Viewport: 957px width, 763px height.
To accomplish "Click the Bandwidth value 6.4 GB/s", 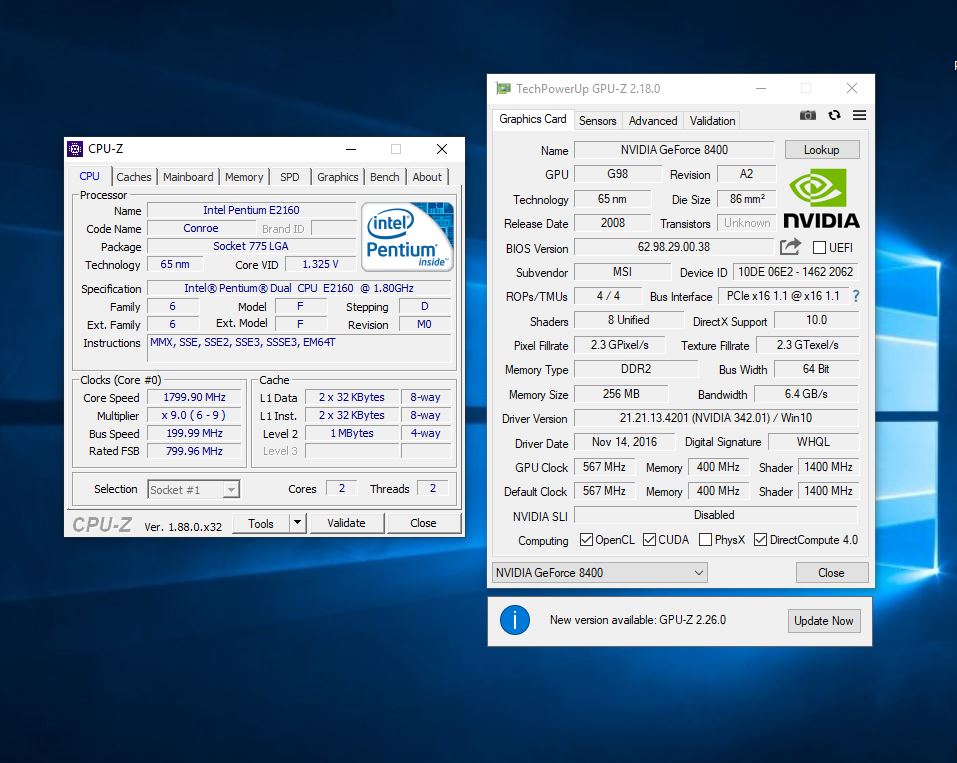I will tap(806, 394).
